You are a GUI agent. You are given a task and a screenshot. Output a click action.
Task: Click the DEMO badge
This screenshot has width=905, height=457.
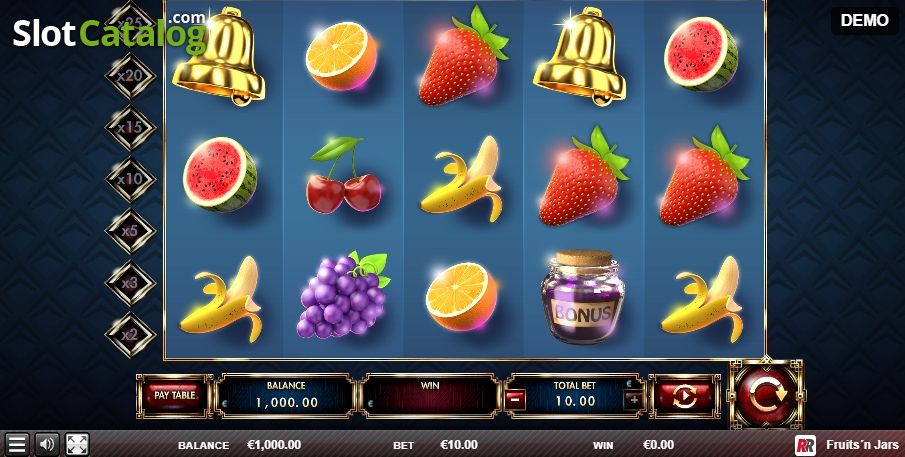coord(864,21)
